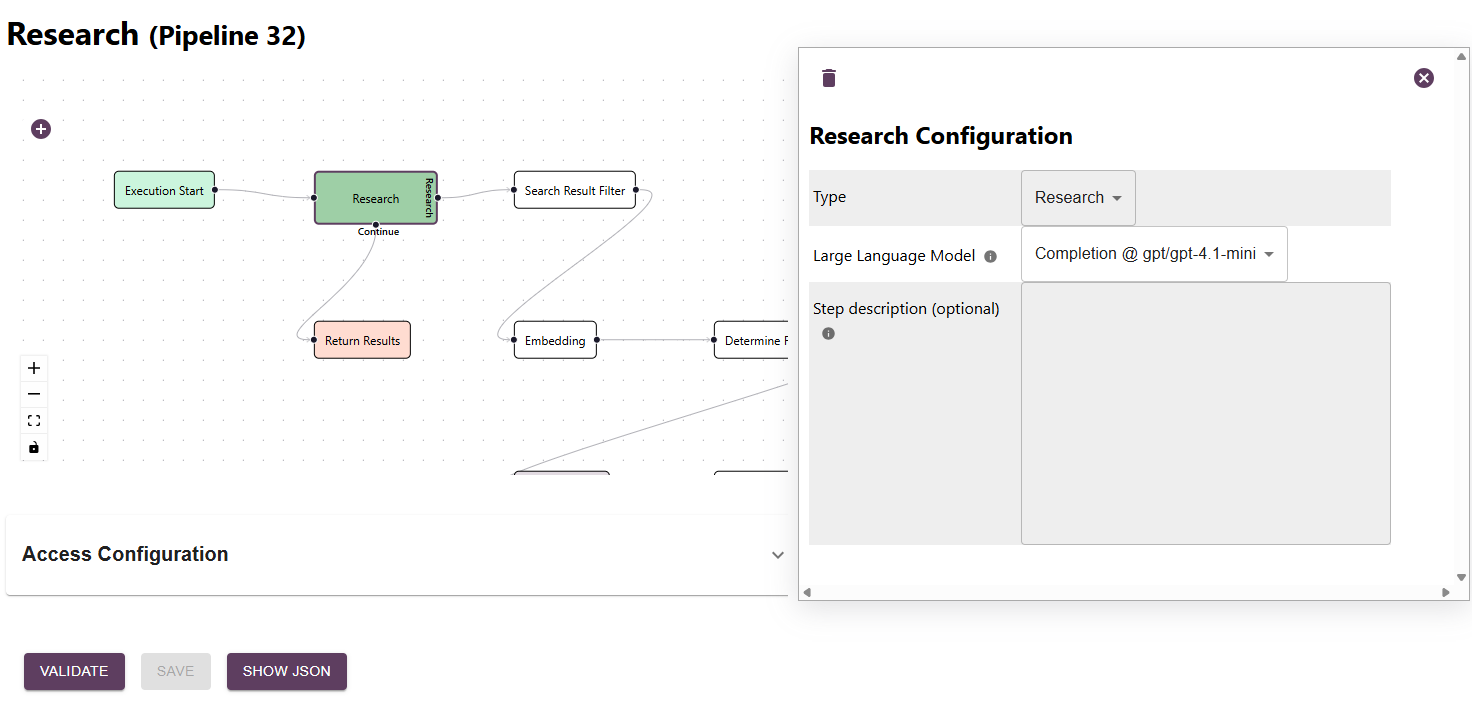Select the Search Result Filter node

point(575,190)
